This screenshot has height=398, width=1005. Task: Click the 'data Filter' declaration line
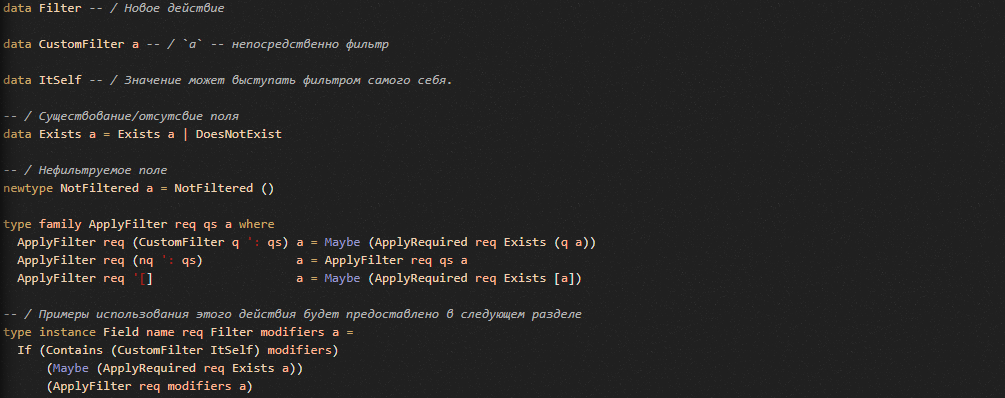tap(113, 9)
